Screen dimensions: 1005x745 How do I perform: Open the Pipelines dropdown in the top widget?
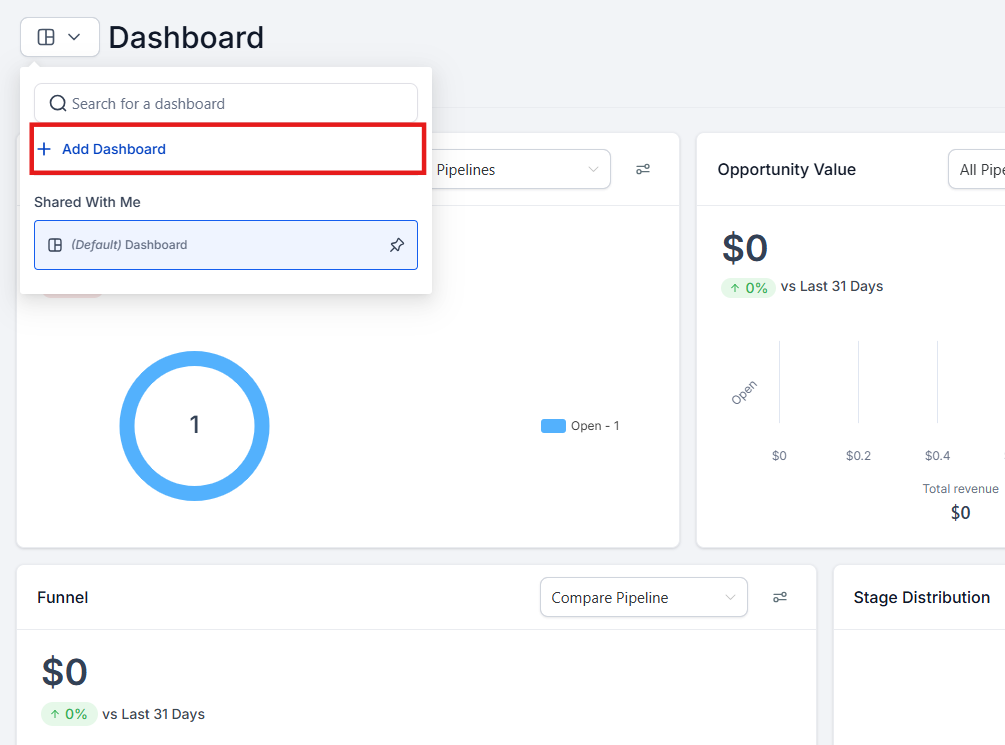520,170
